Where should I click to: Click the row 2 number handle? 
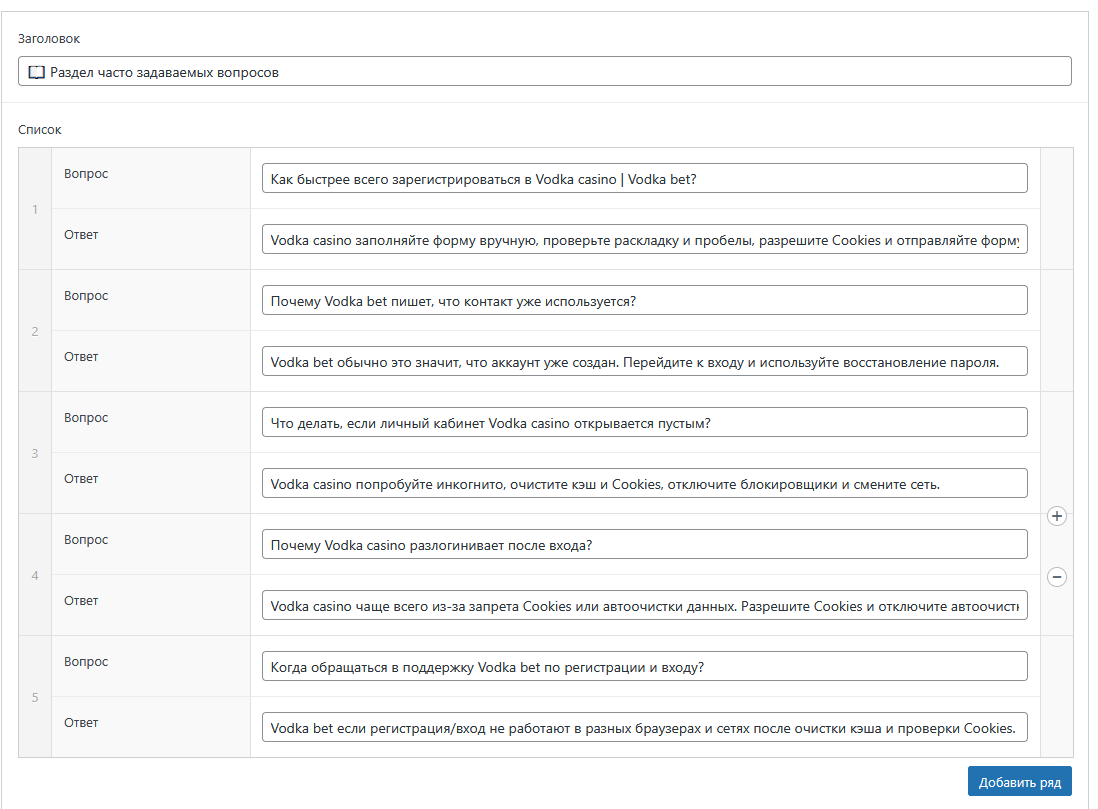coord(35,331)
